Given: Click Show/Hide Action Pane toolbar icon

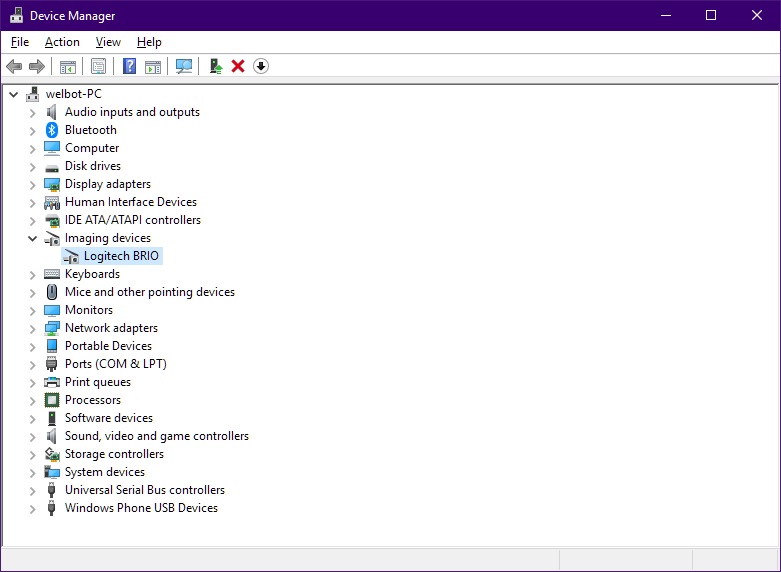Looking at the screenshot, I should click(x=153, y=66).
